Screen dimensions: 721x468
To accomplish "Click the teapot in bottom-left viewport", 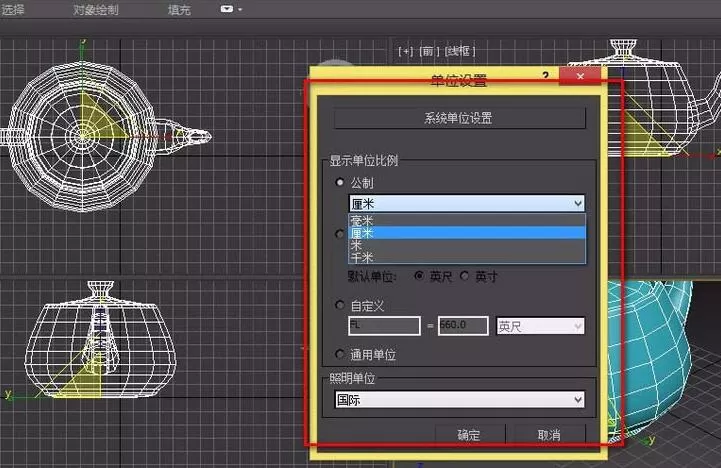I will (100, 340).
